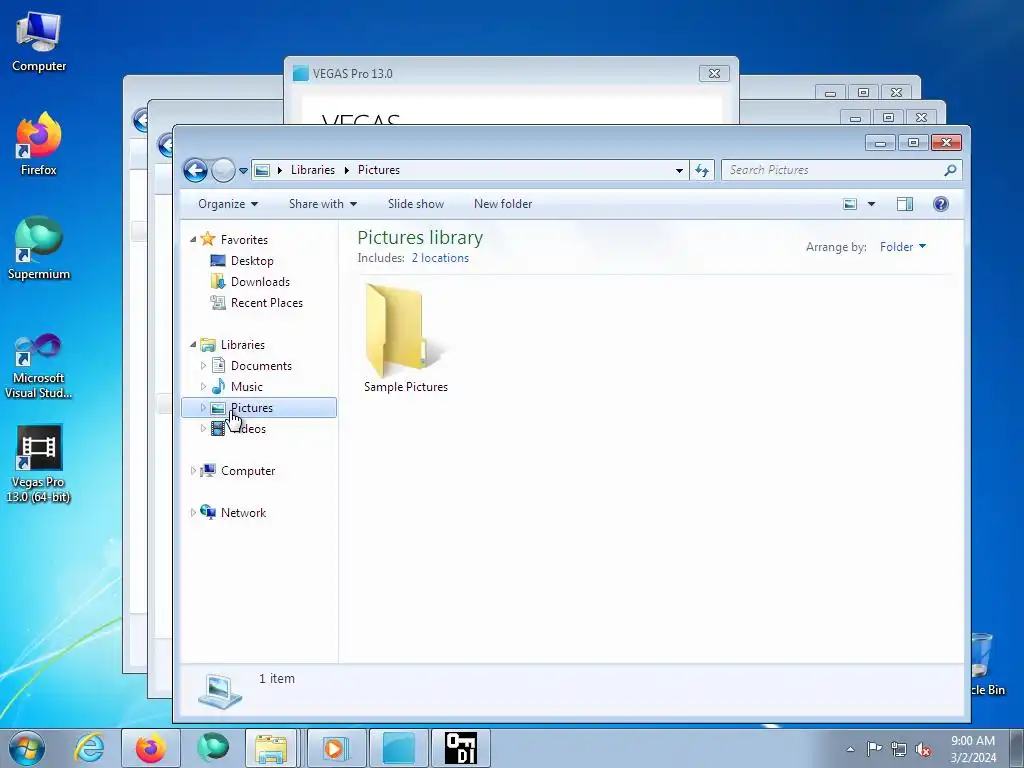Click the OTDI taskbar icon

click(x=461, y=748)
